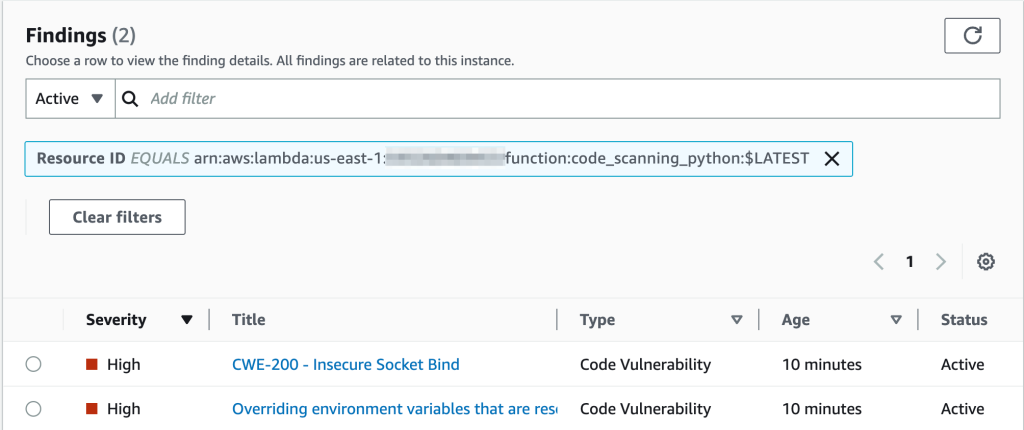The width and height of the screenshot is (1024, 430).
Task: Sort by the Title column header
Action: coord(249,320)
